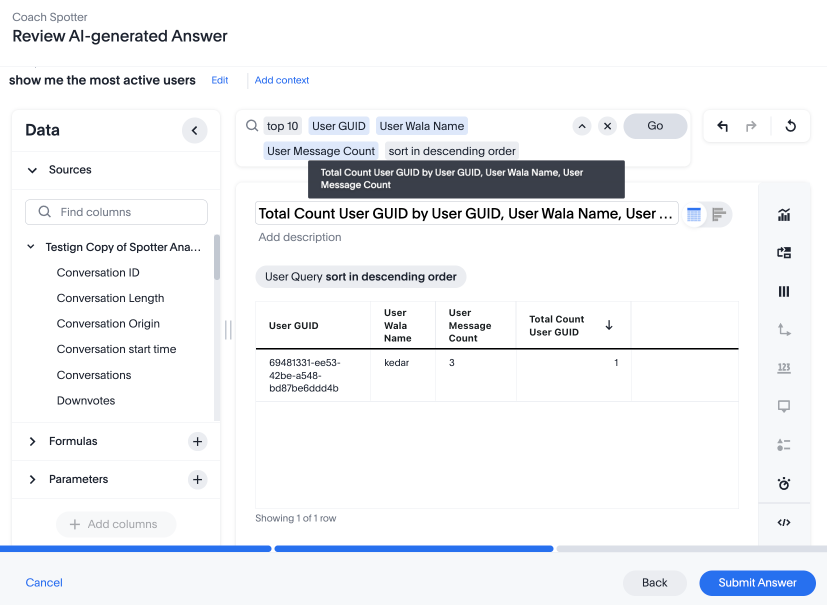Open the change chart type icon

(x=784, y=252)
